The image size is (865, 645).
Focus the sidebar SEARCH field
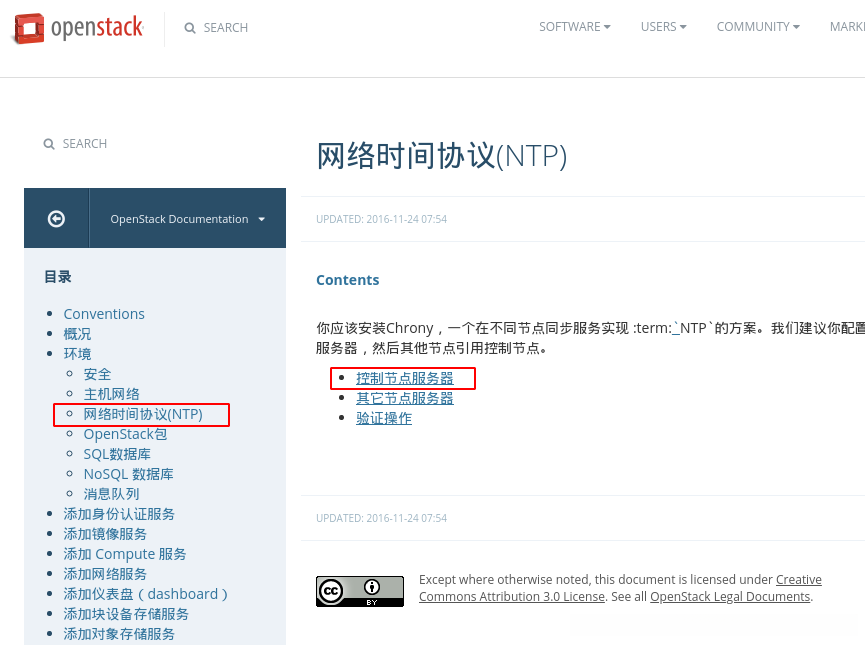coord(84,144)
